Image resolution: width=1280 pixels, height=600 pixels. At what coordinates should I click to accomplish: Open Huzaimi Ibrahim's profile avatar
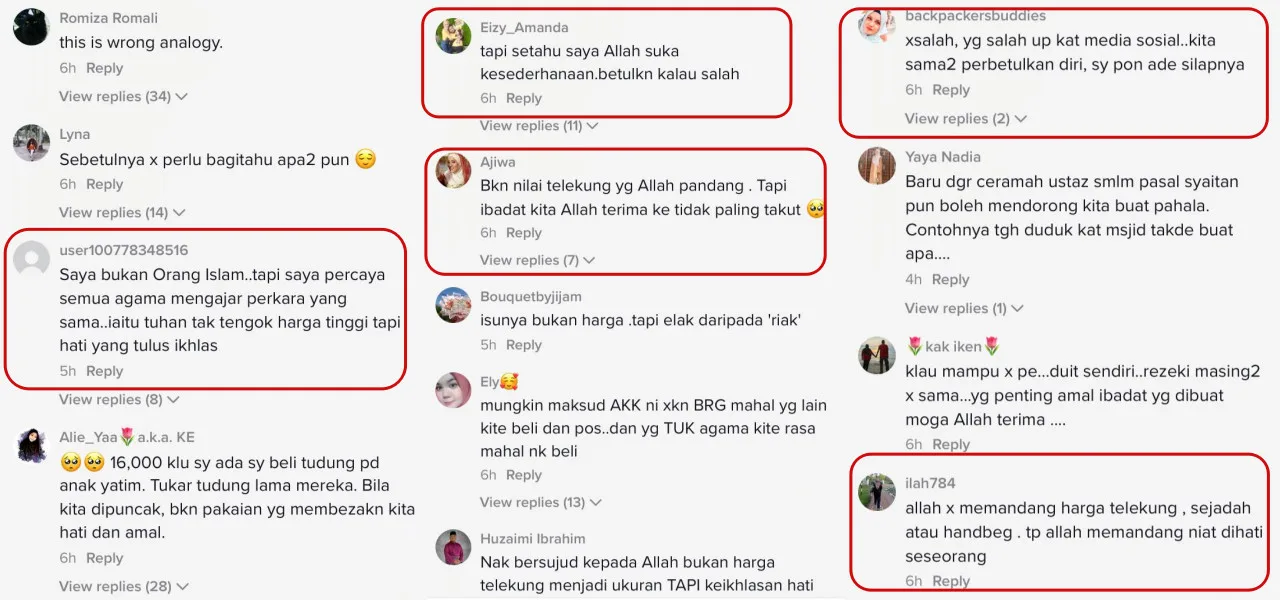tap(453, 547)
